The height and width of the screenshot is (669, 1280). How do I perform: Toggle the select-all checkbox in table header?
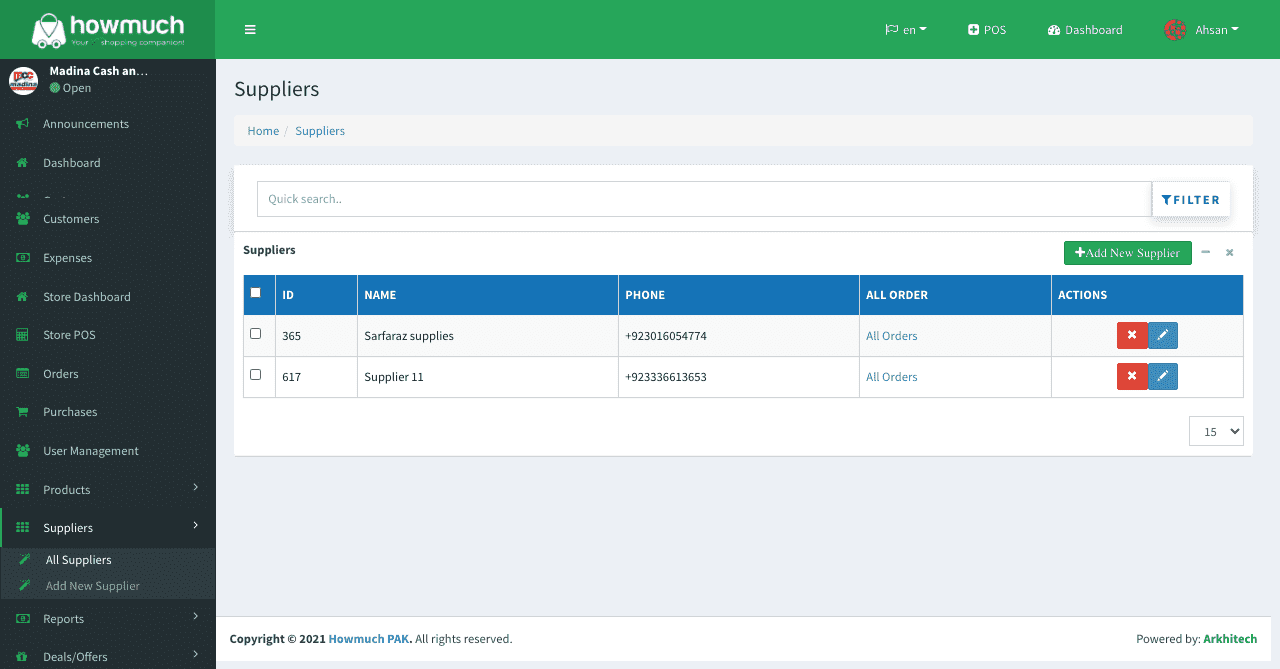(x=255, y=293)
